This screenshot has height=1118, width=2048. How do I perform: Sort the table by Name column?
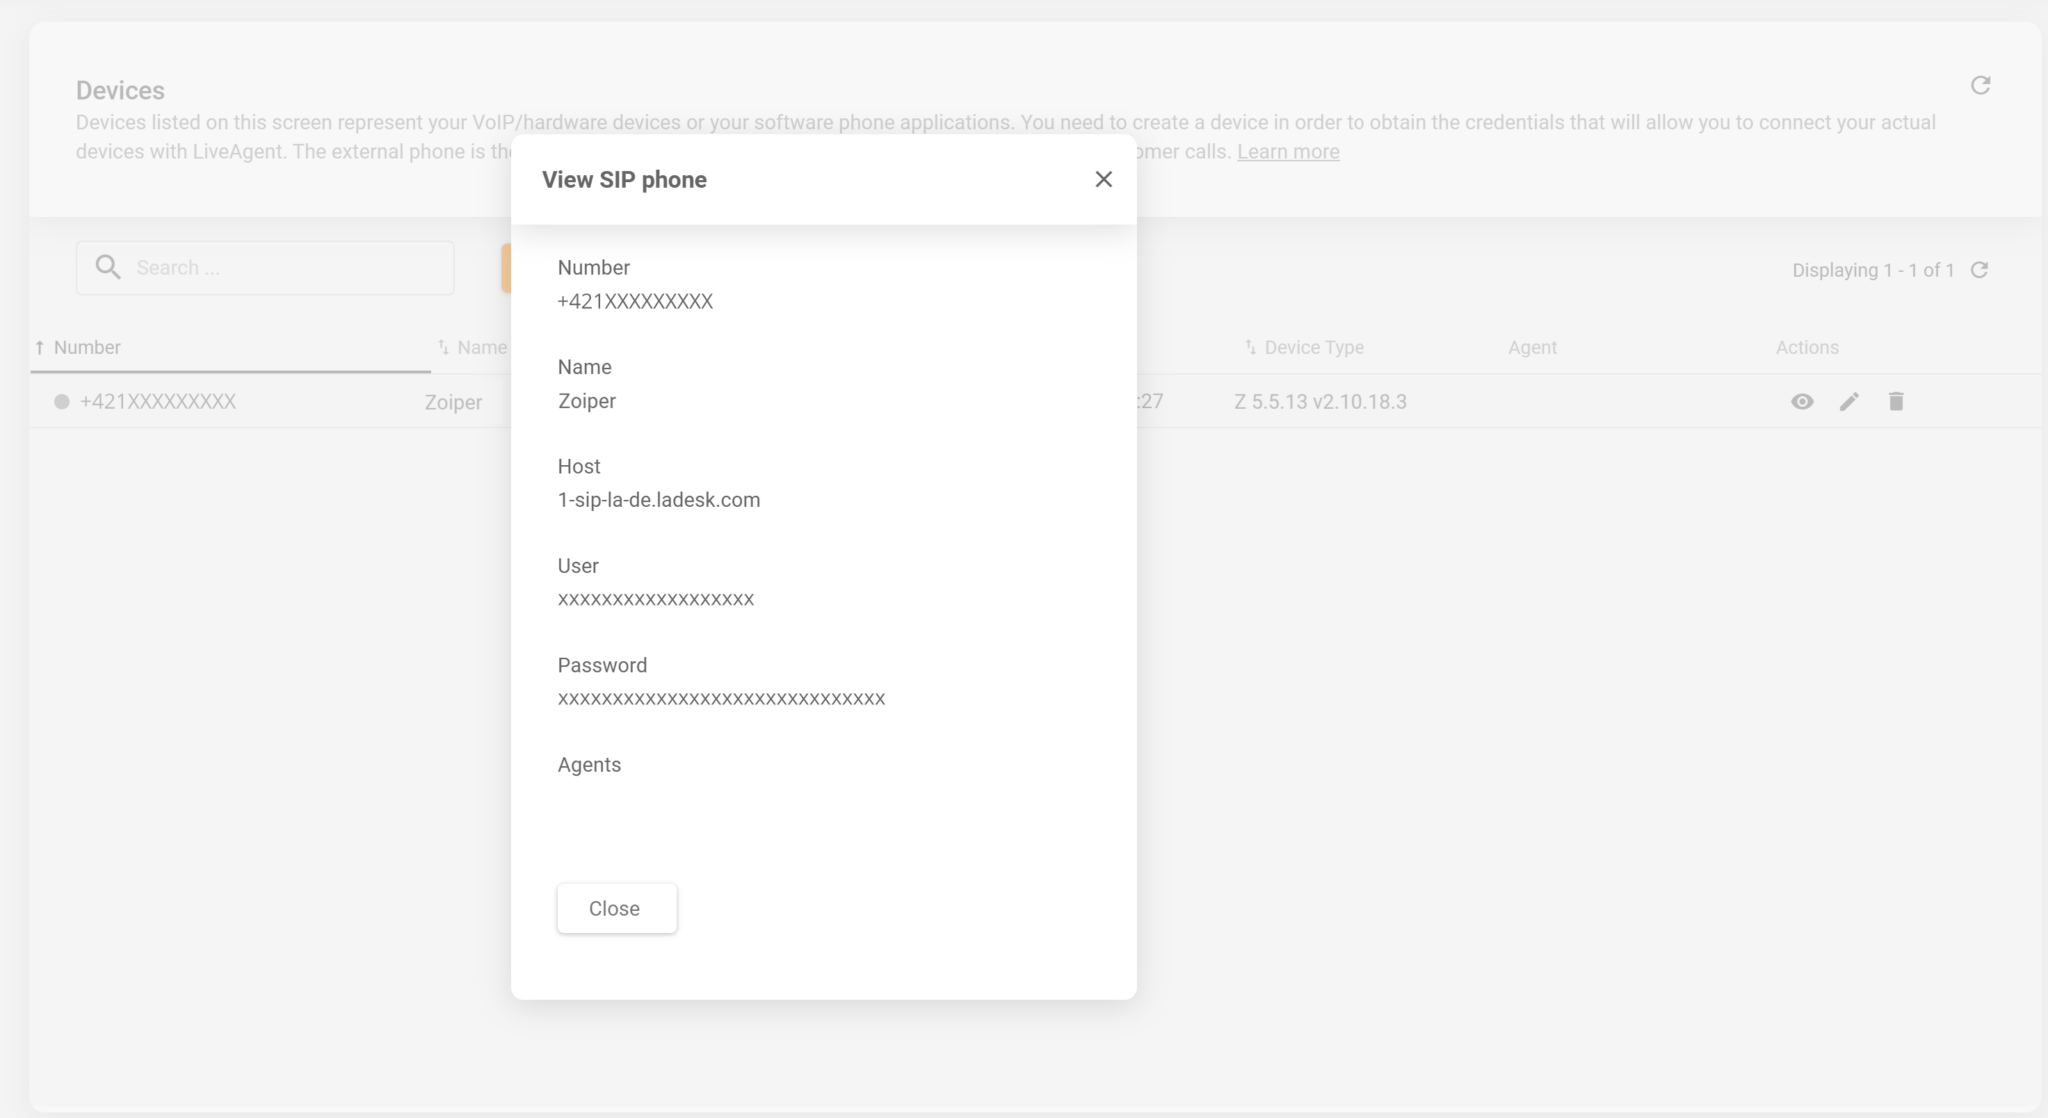[x=481, y=348]
